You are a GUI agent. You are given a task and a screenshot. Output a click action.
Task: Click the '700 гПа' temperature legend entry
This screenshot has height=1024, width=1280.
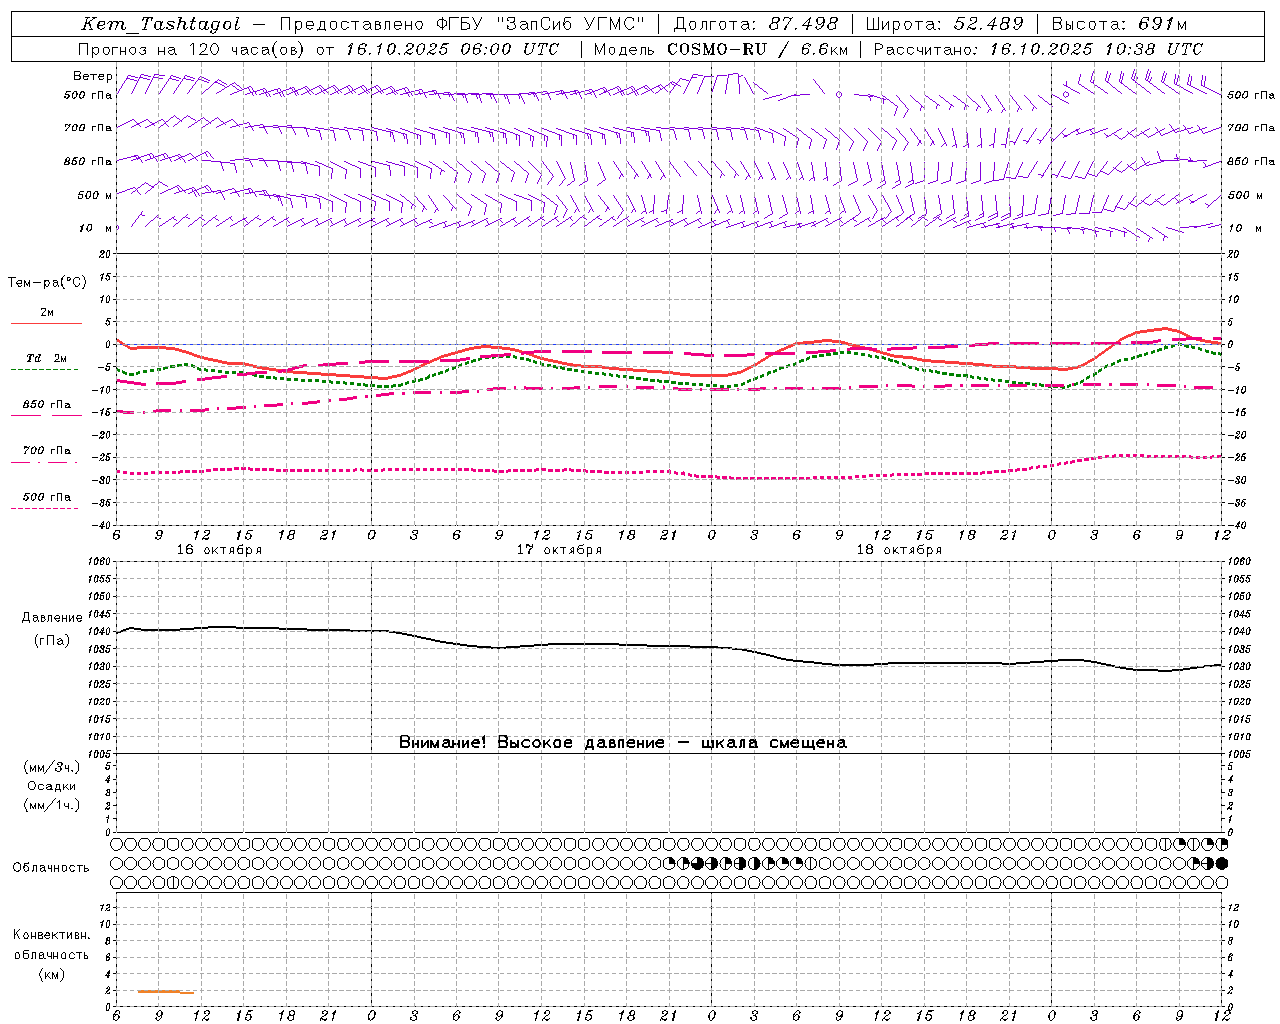pos(47,451)
